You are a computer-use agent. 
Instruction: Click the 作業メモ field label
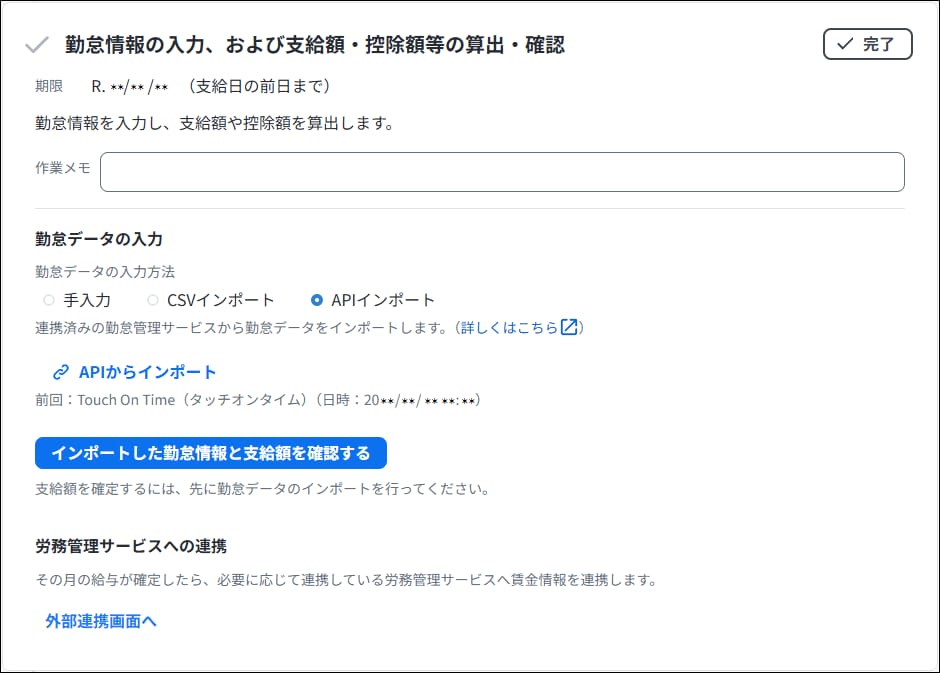63,168
